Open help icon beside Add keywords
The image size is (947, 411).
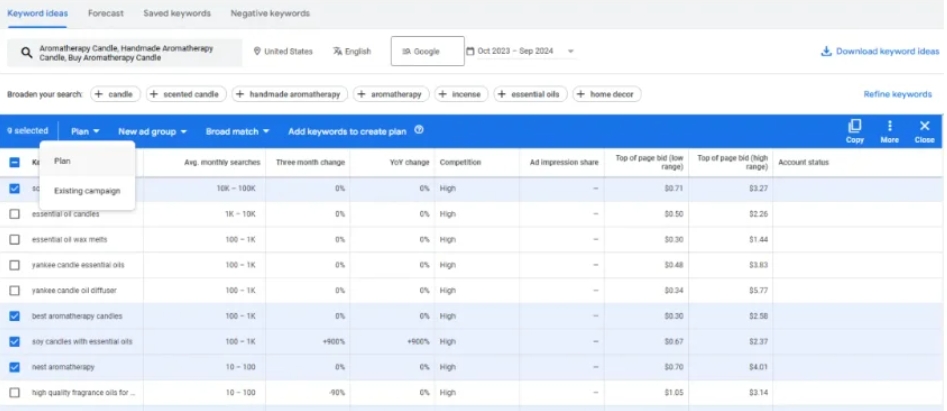[x=419, y=130]
